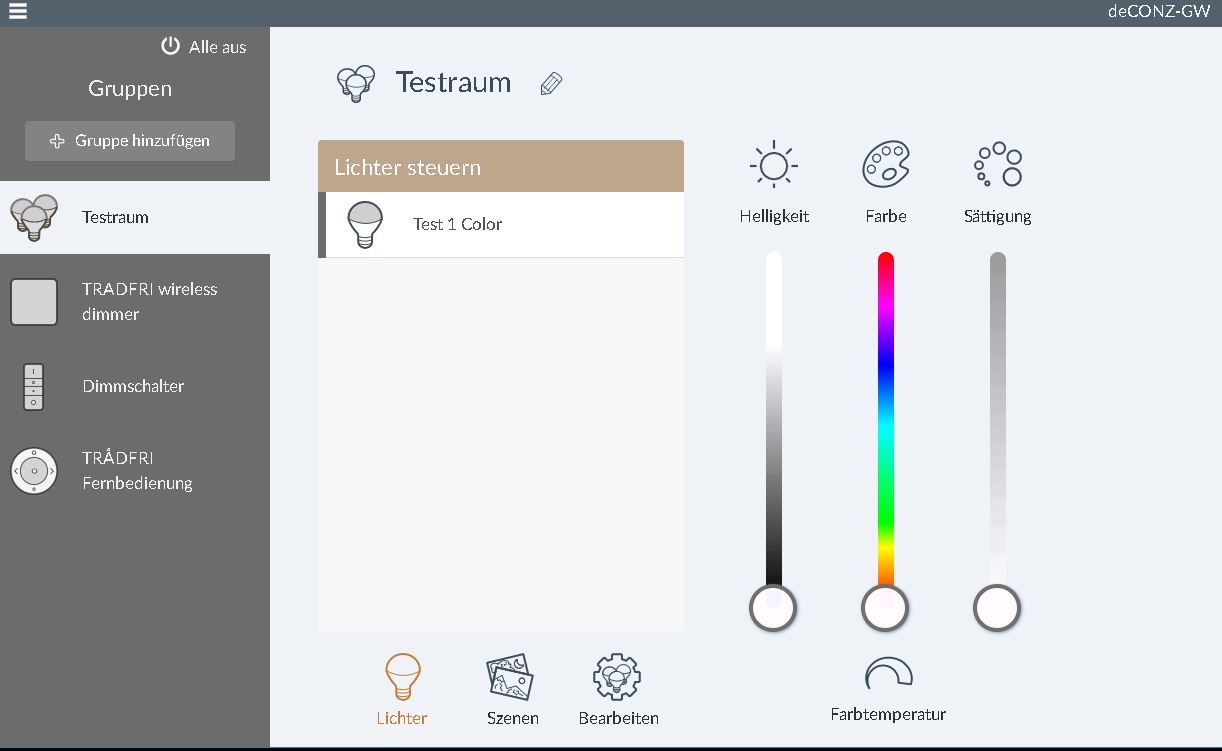Select the Testraum group in sidebar
Screen dimensions: 1222x751
pos(115,217)
